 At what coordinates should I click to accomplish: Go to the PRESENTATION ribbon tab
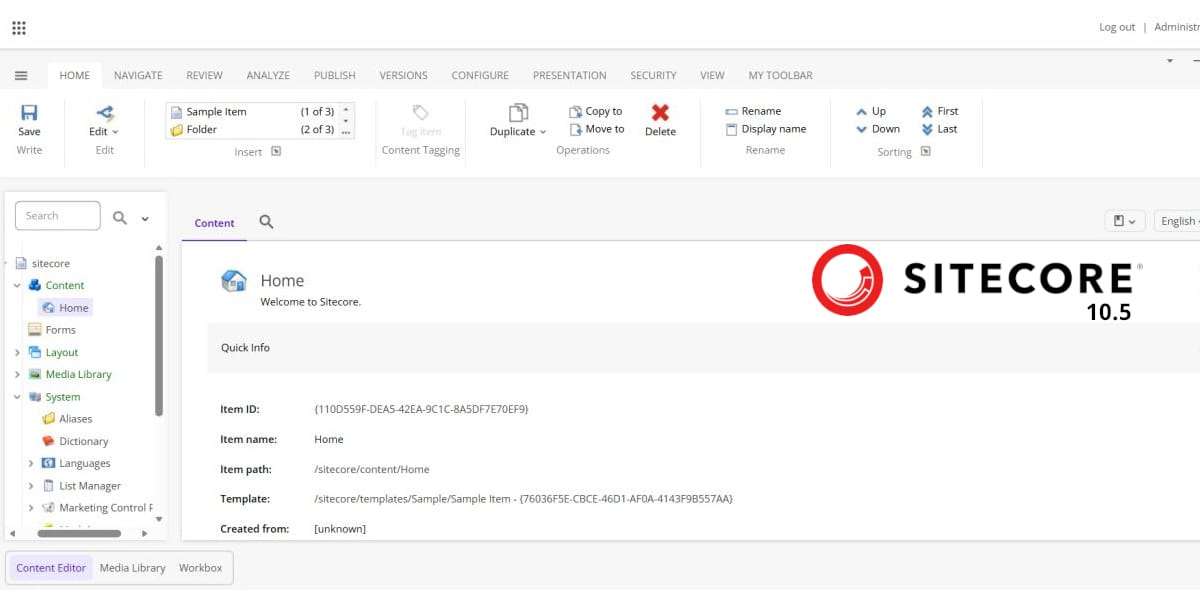click(x=569, y=75)
